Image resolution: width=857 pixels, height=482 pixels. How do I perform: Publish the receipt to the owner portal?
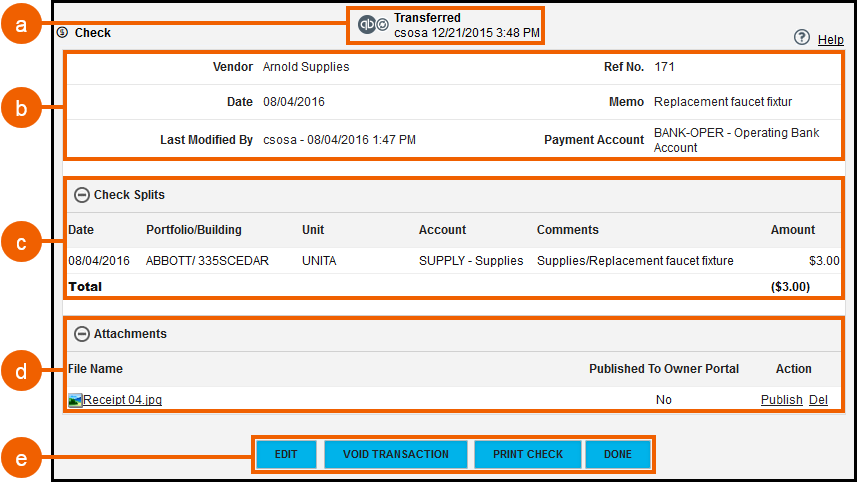coord(782,399)
